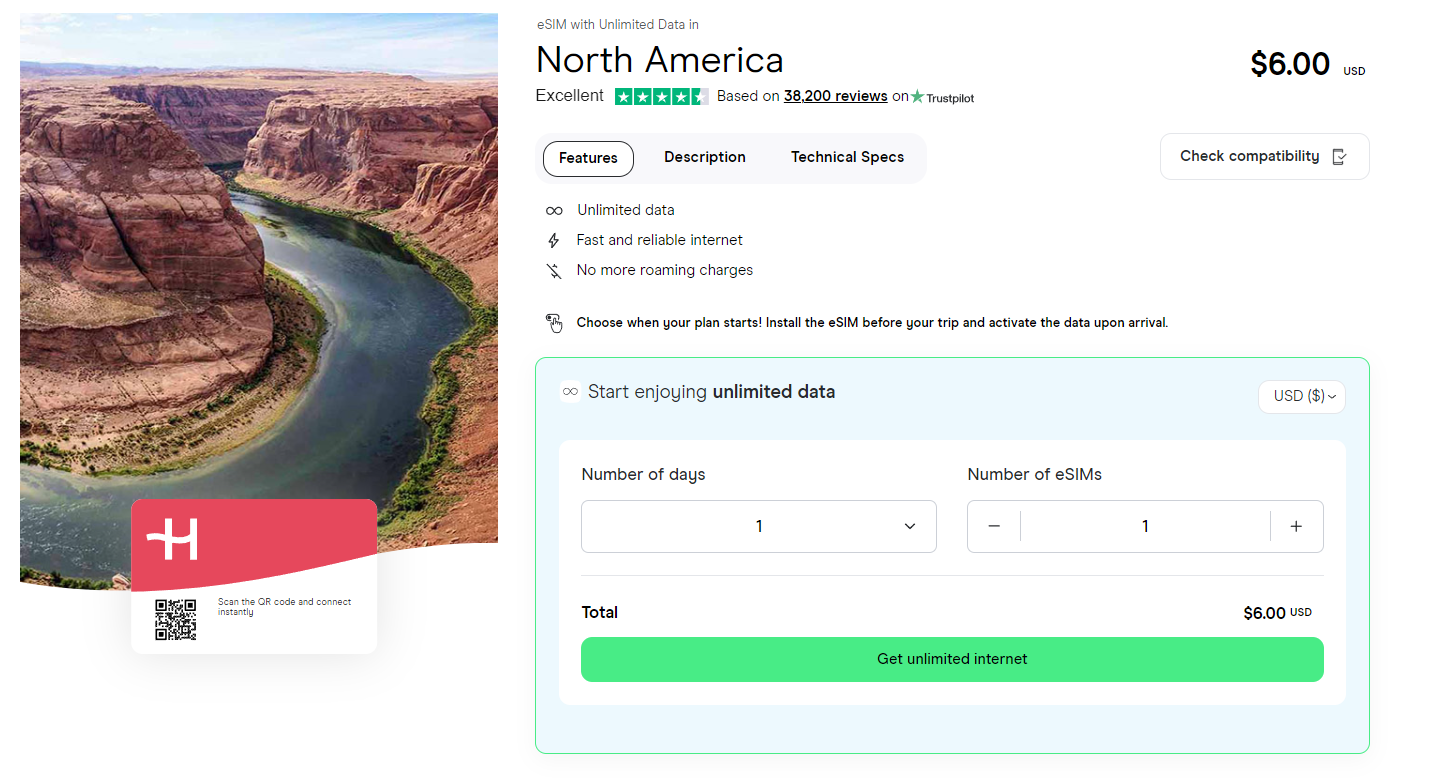This screenshot has width=1451, height=780.
Task: Decrease eSIM count with minus control
Action: tap(994, 526)
